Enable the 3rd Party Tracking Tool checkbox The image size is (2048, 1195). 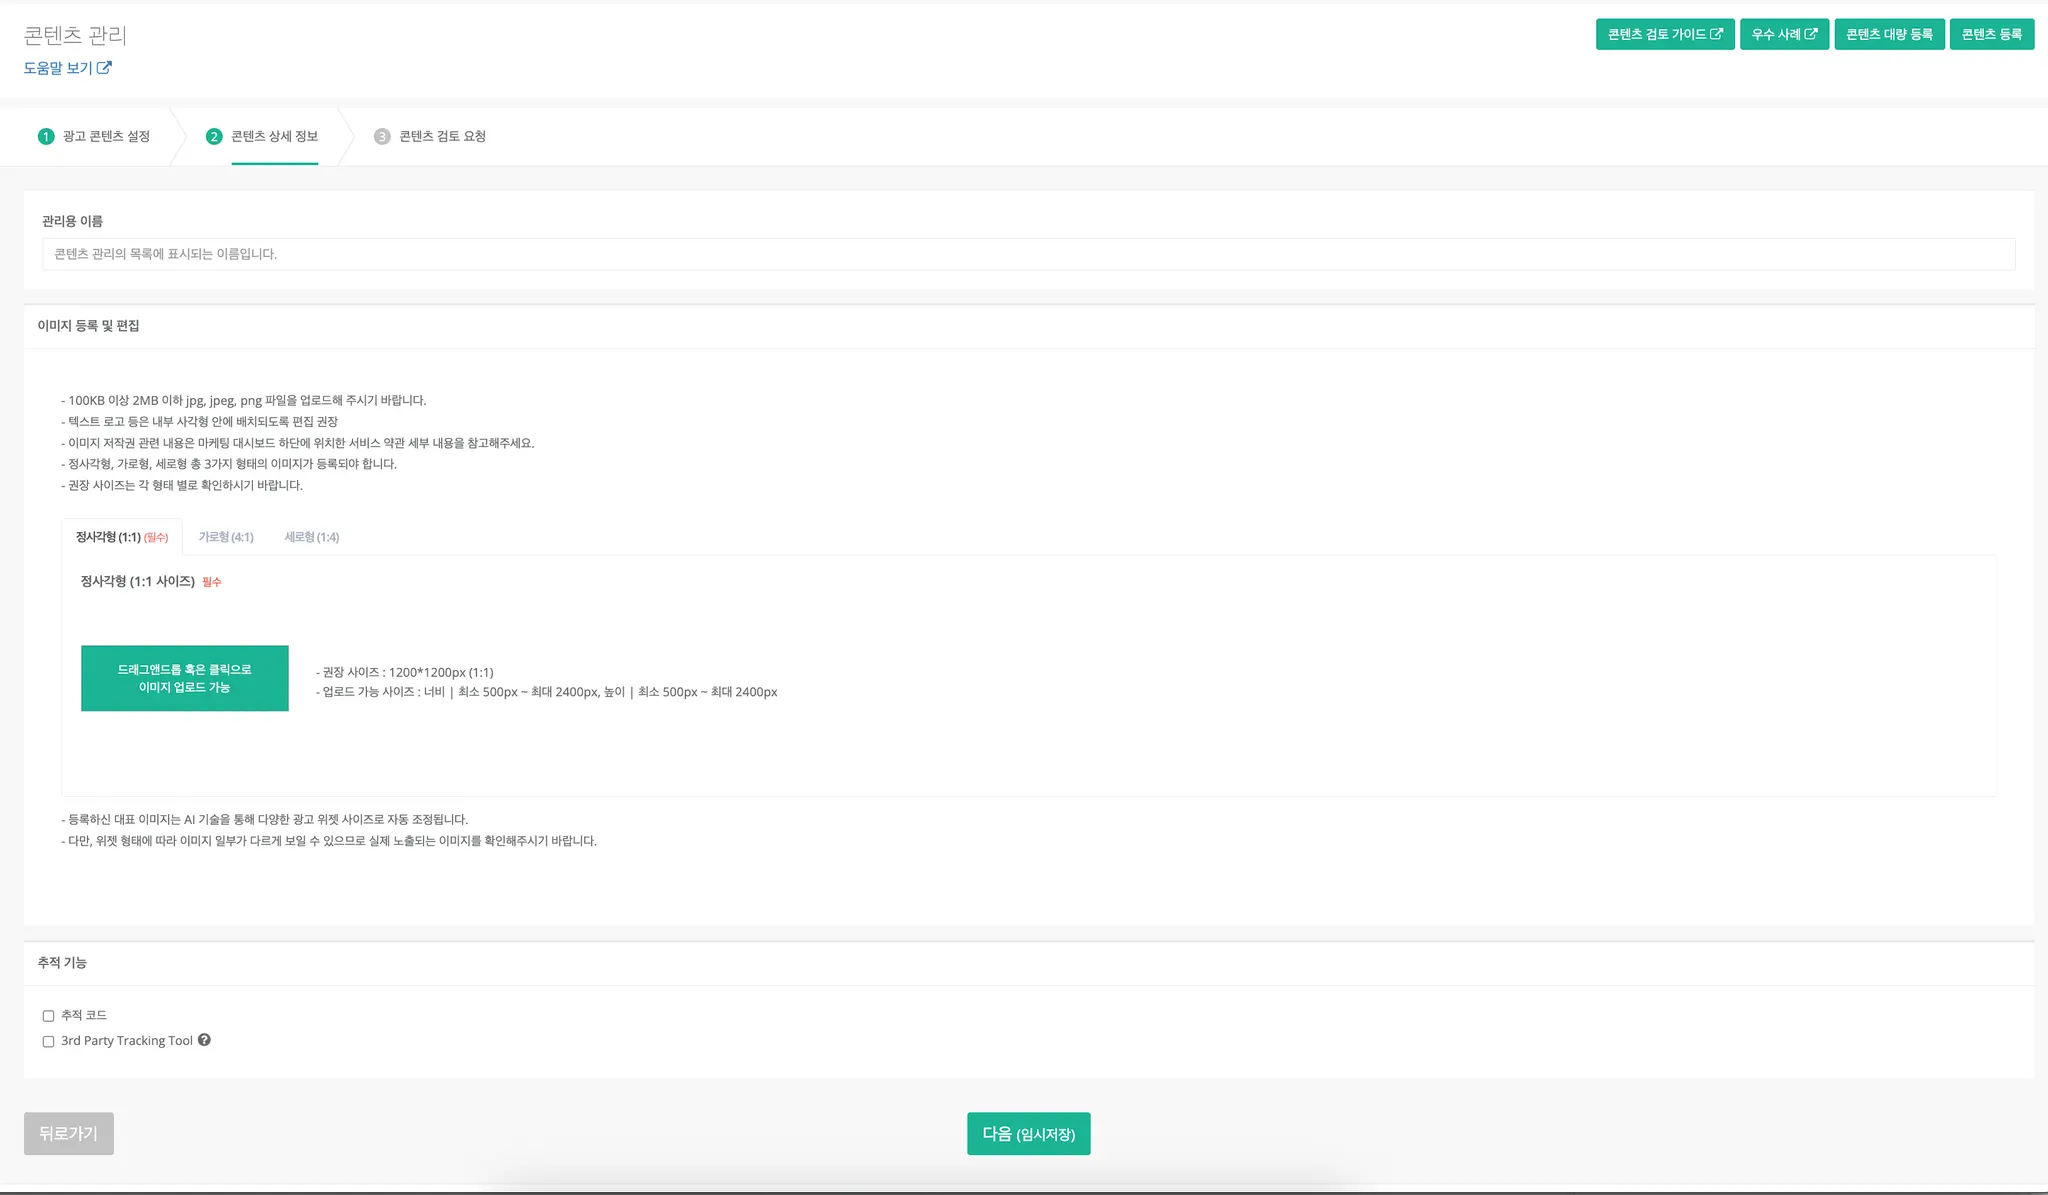coord(48,1041)
